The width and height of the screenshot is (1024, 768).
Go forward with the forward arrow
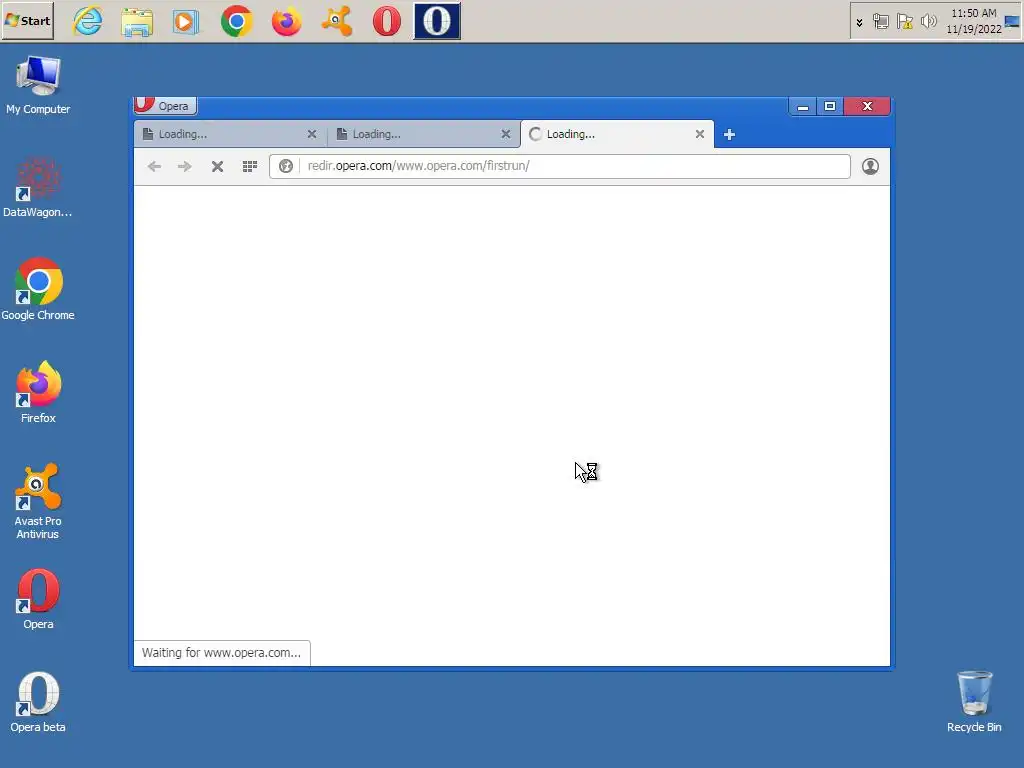[185, 167]
